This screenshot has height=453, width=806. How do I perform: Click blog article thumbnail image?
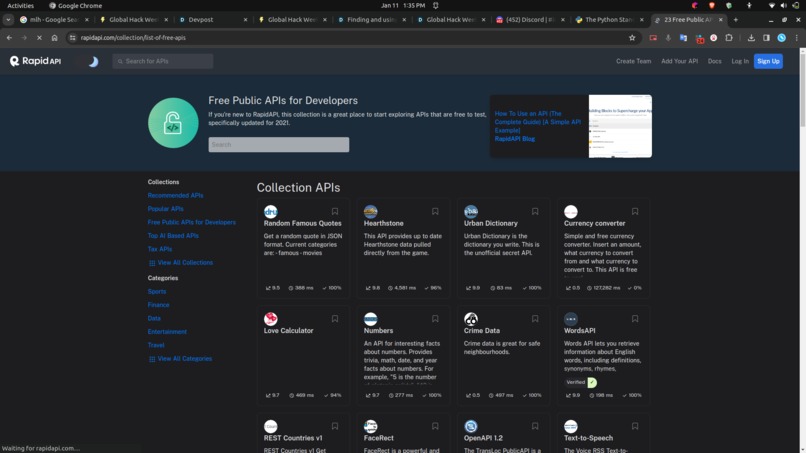(x=620, y=126)
